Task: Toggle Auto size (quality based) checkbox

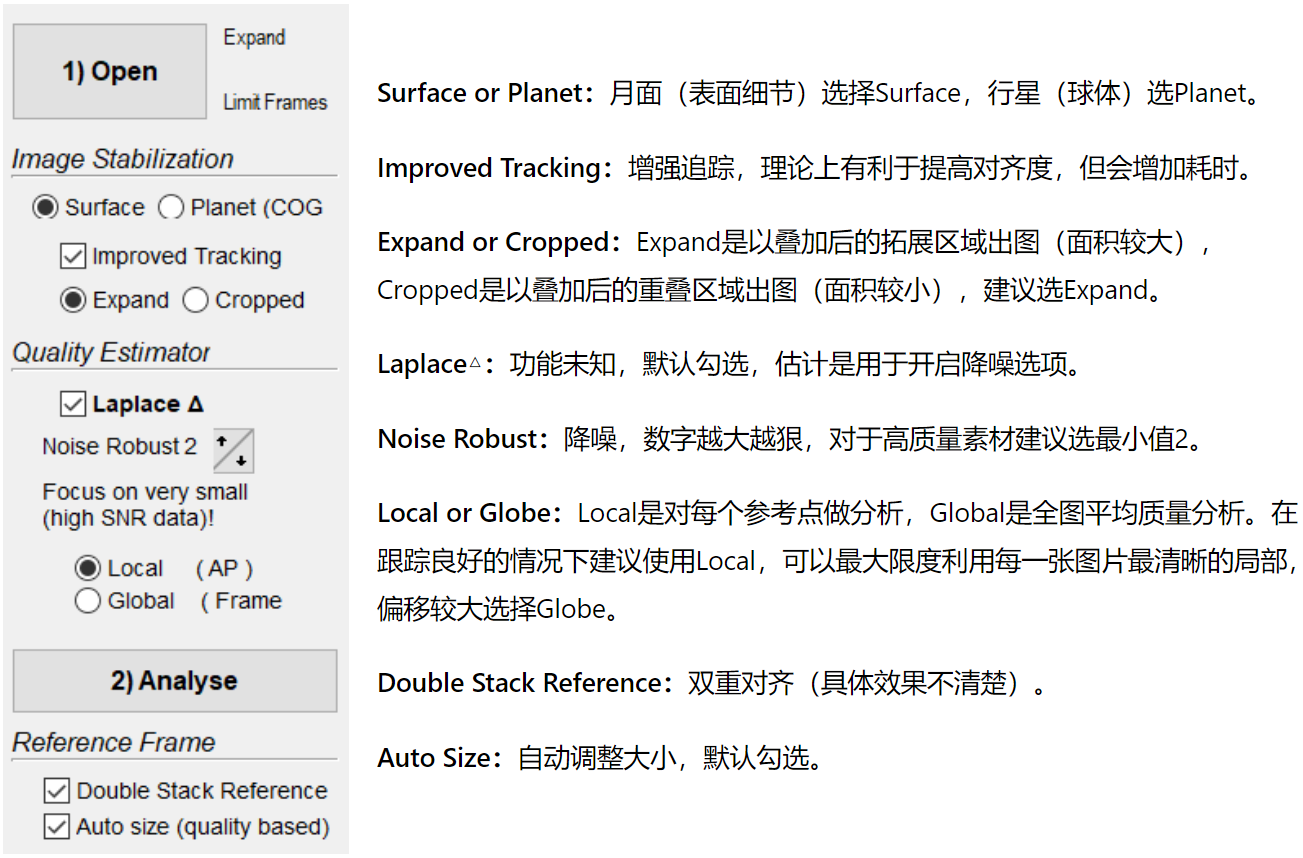Action: coord(57,827)
